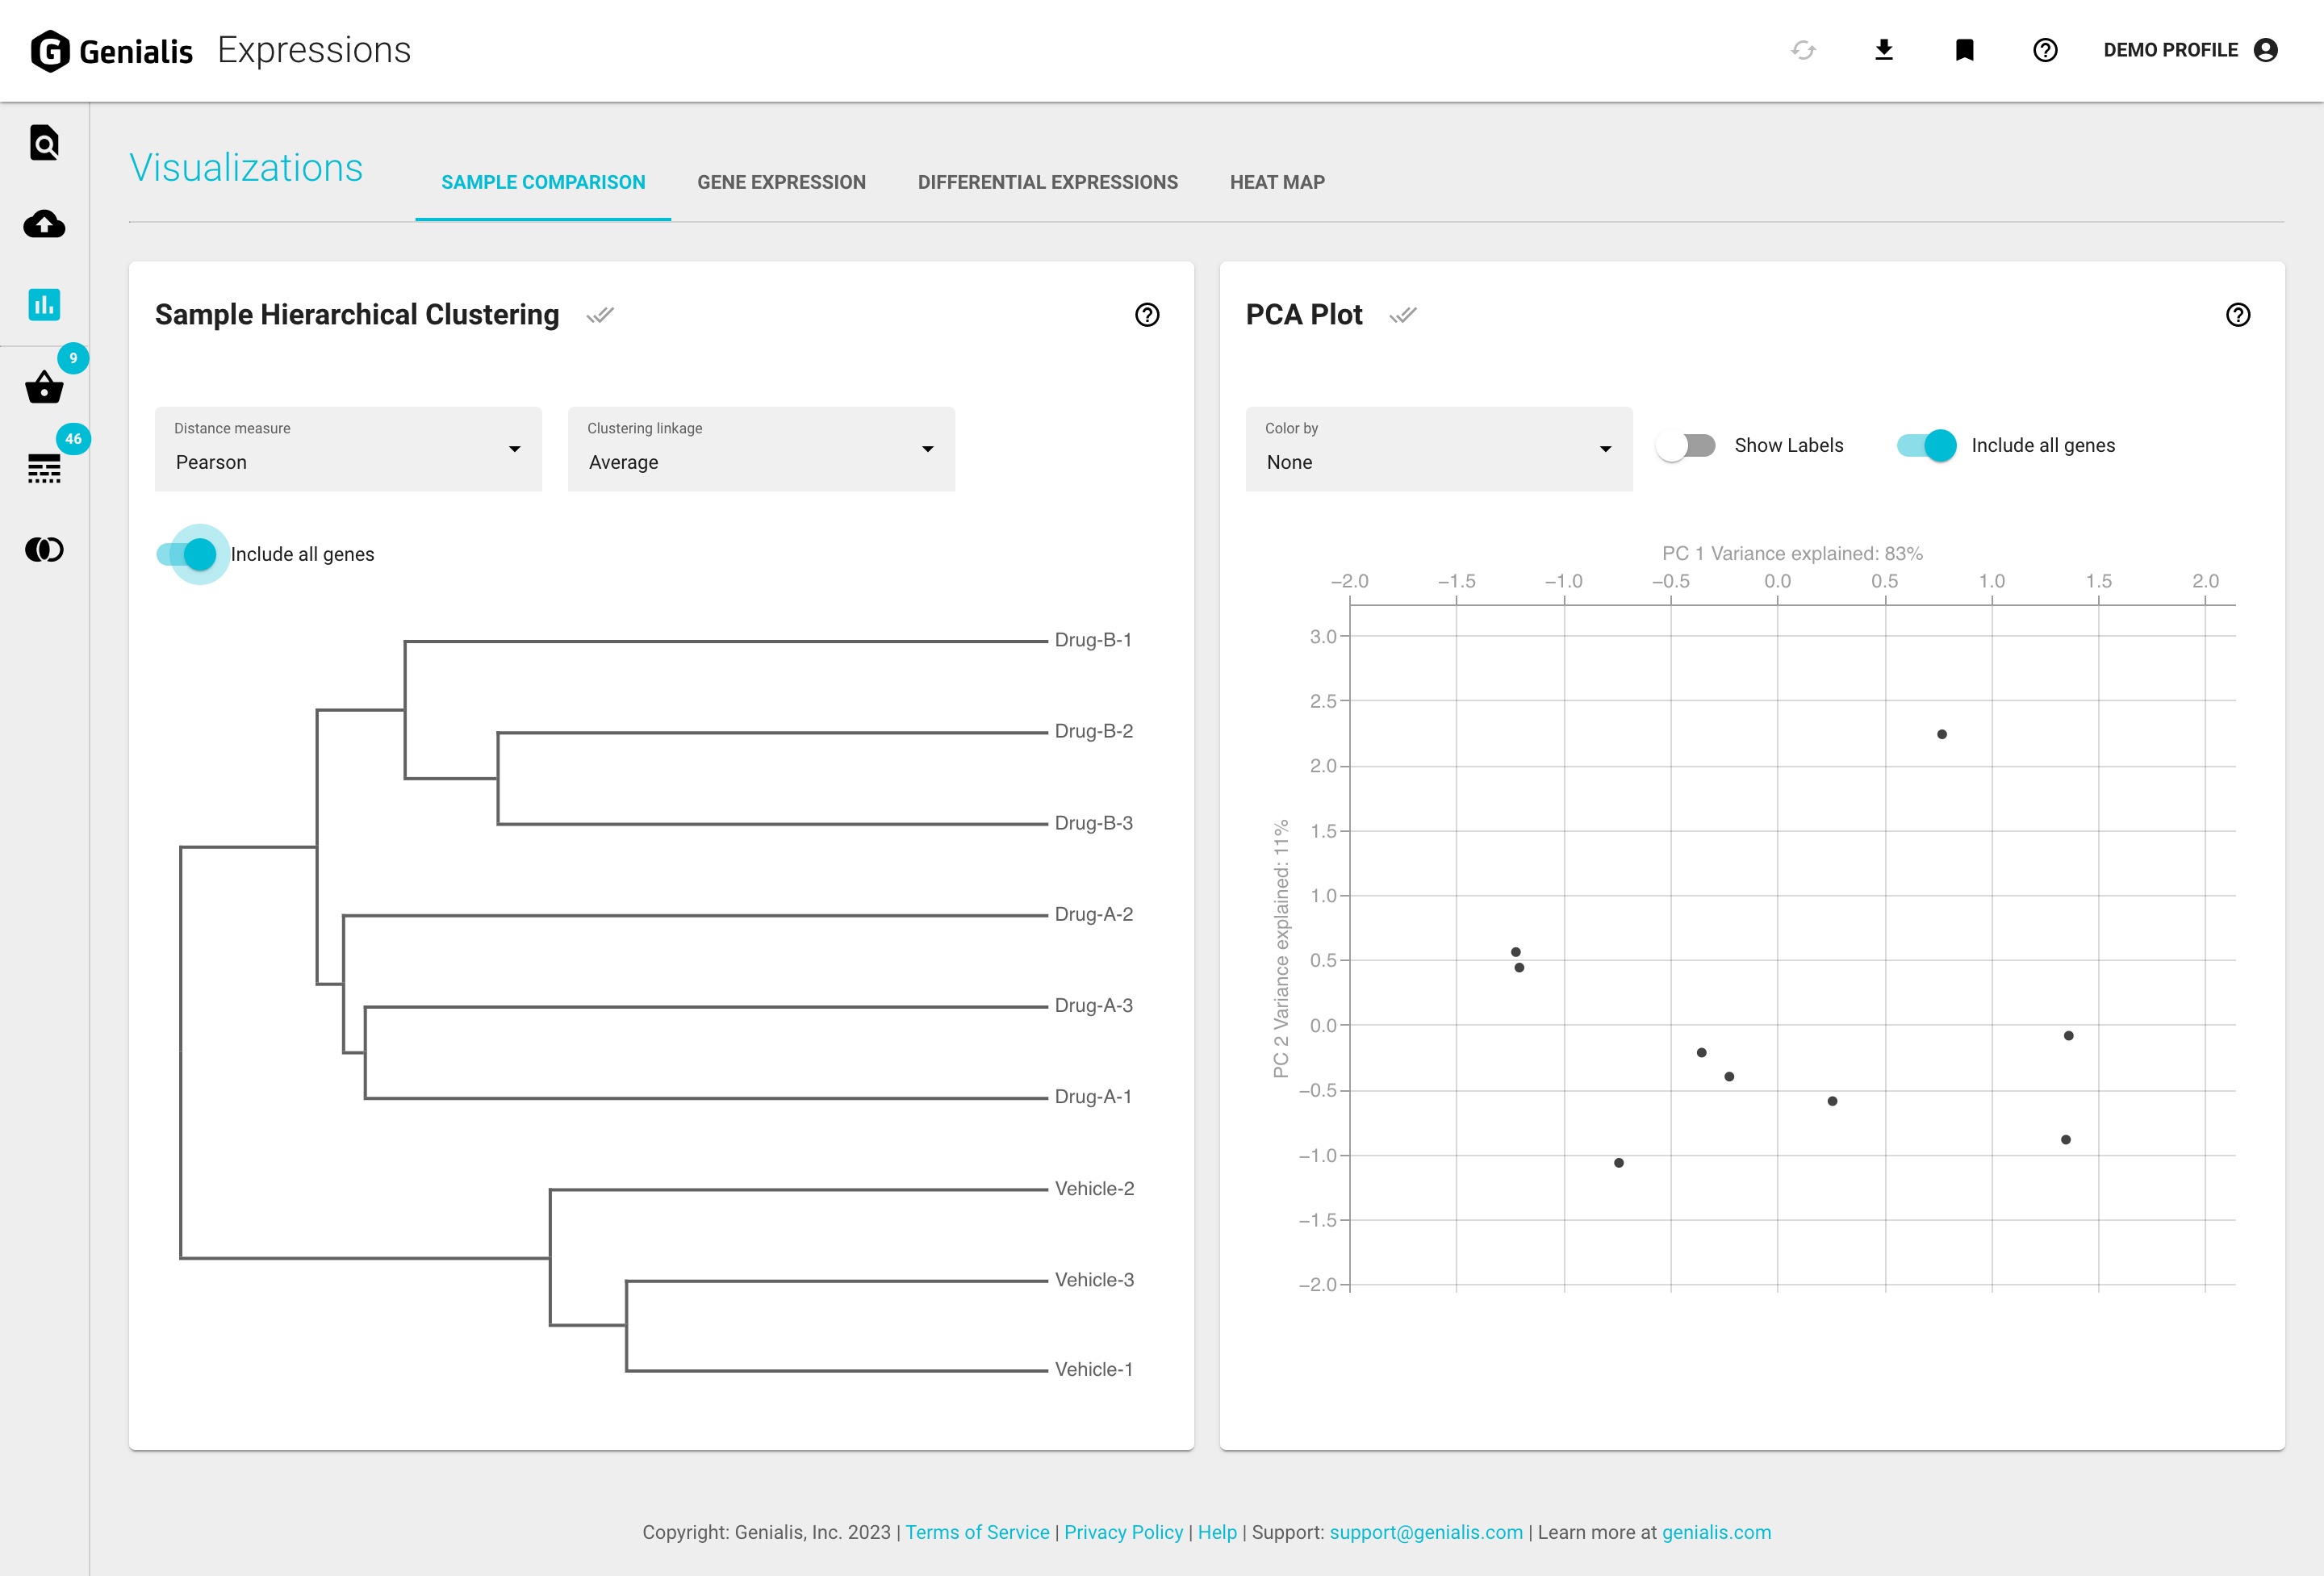Viewport: 2324px width, 1576px height.
Task: Open Sample Hierarchical Clustering help tooltip
Action: click(1148, 315)
